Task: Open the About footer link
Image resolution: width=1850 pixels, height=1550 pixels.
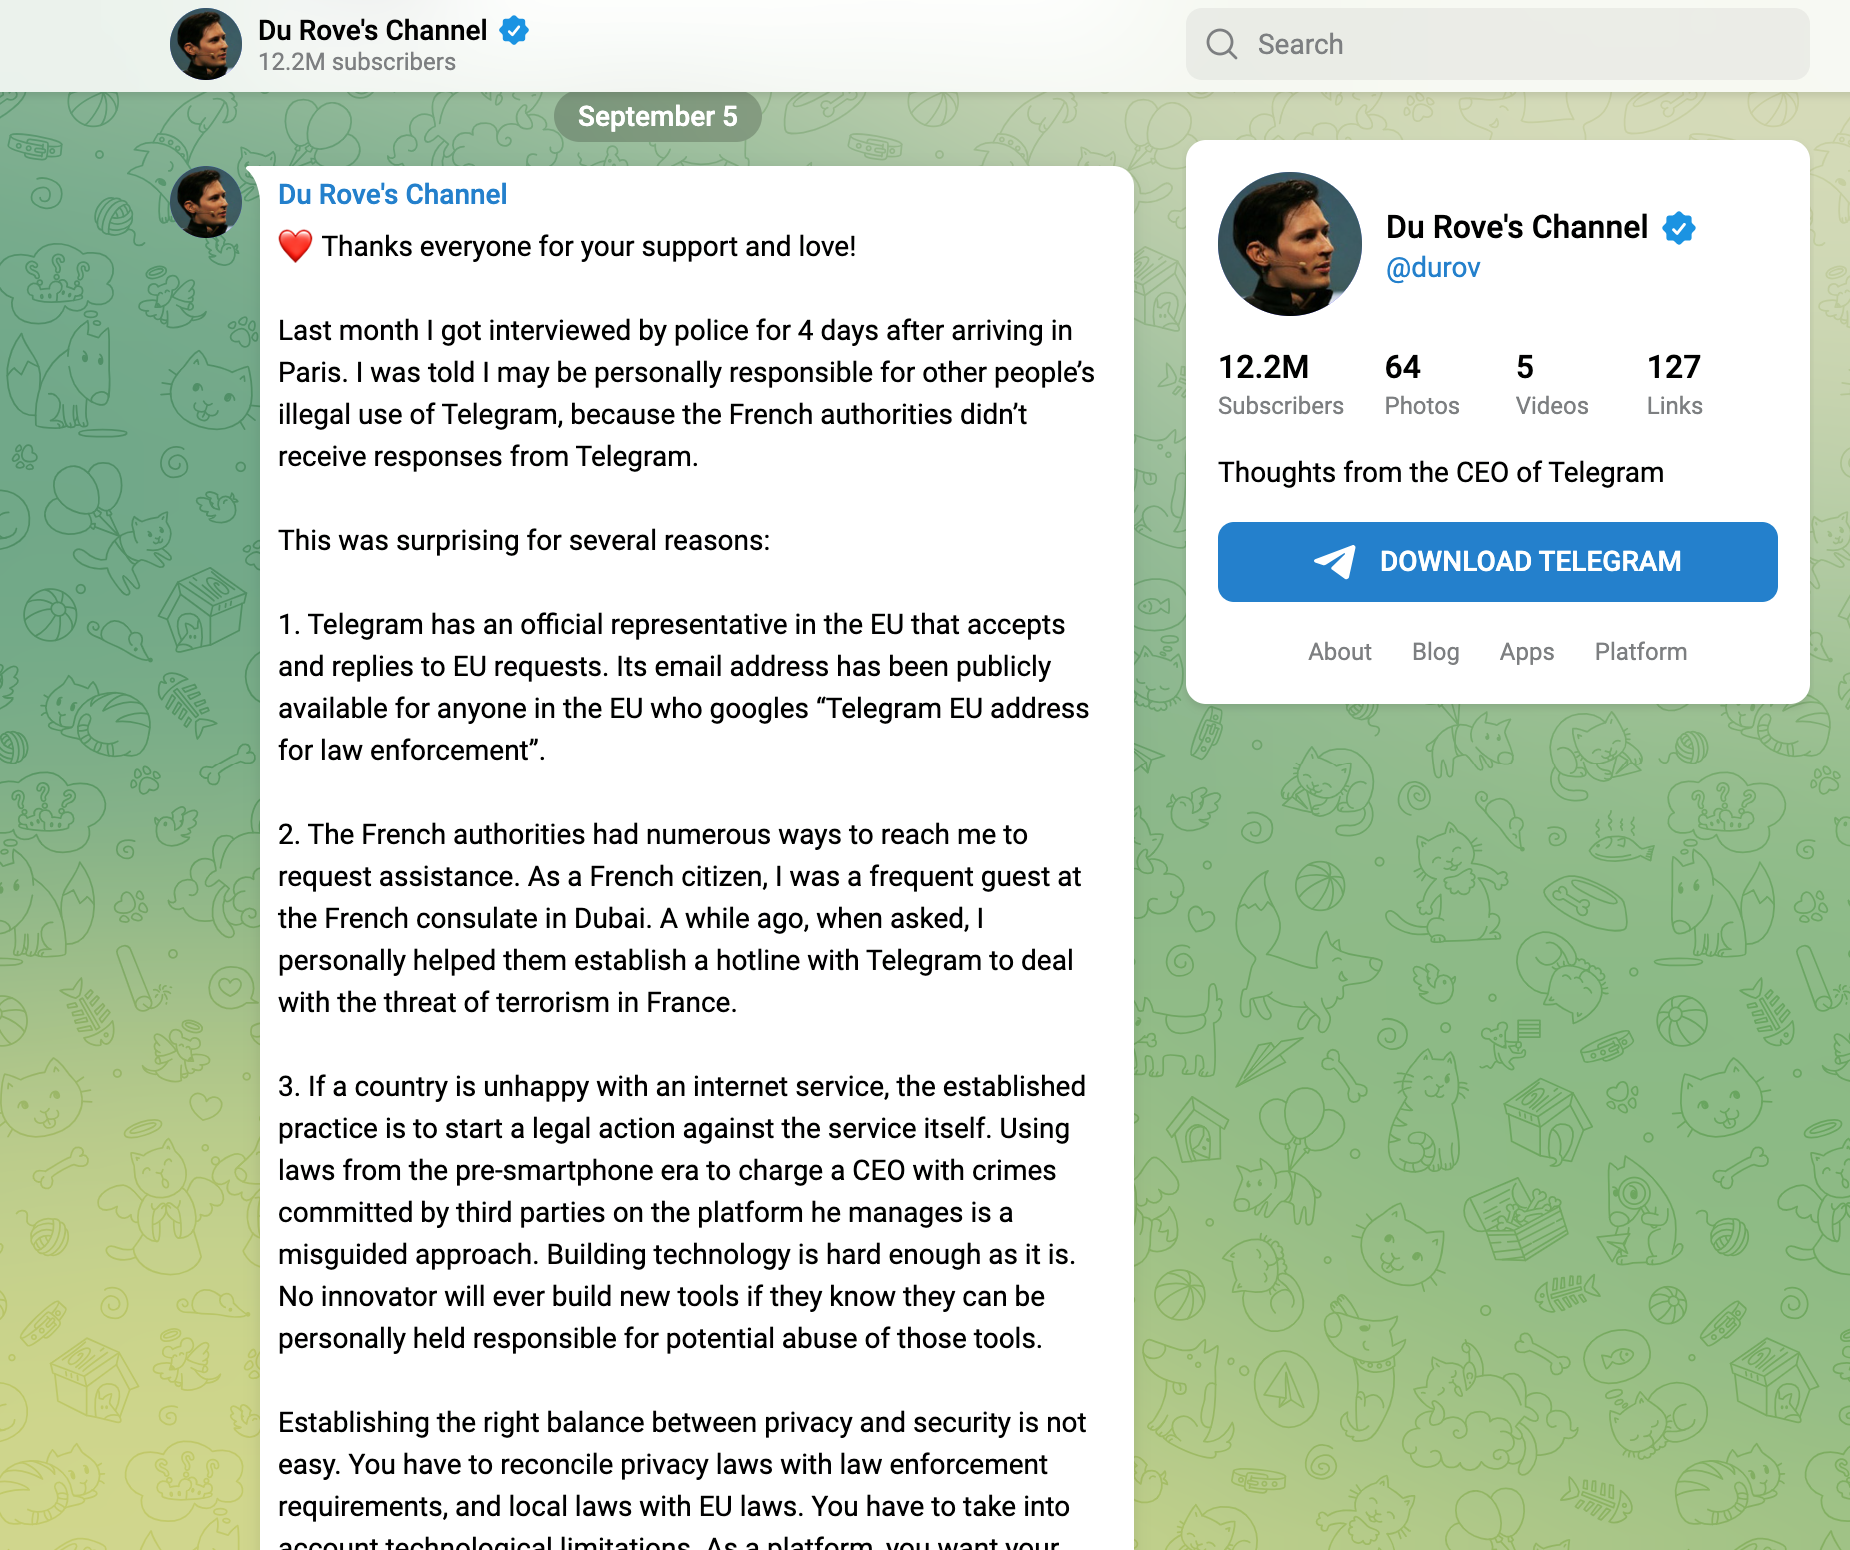Action: tap(1339, 652)
